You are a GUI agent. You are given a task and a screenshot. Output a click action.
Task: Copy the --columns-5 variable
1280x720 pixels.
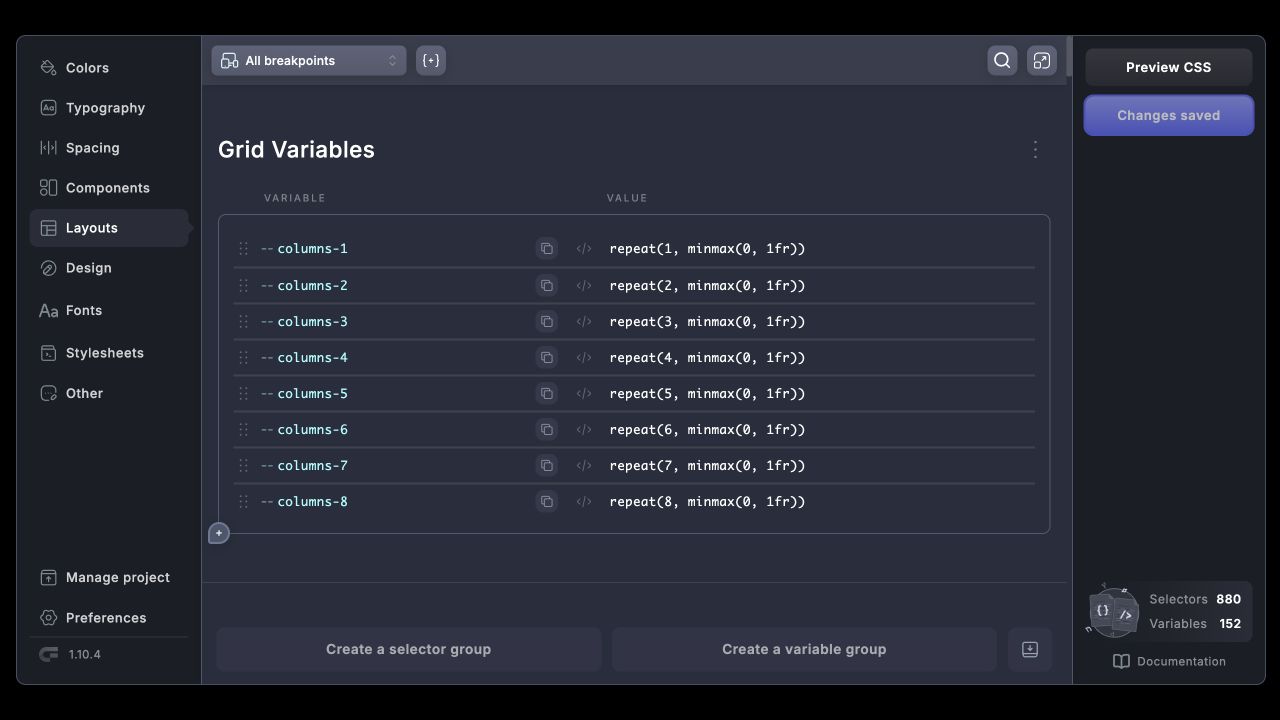point(546,394)
